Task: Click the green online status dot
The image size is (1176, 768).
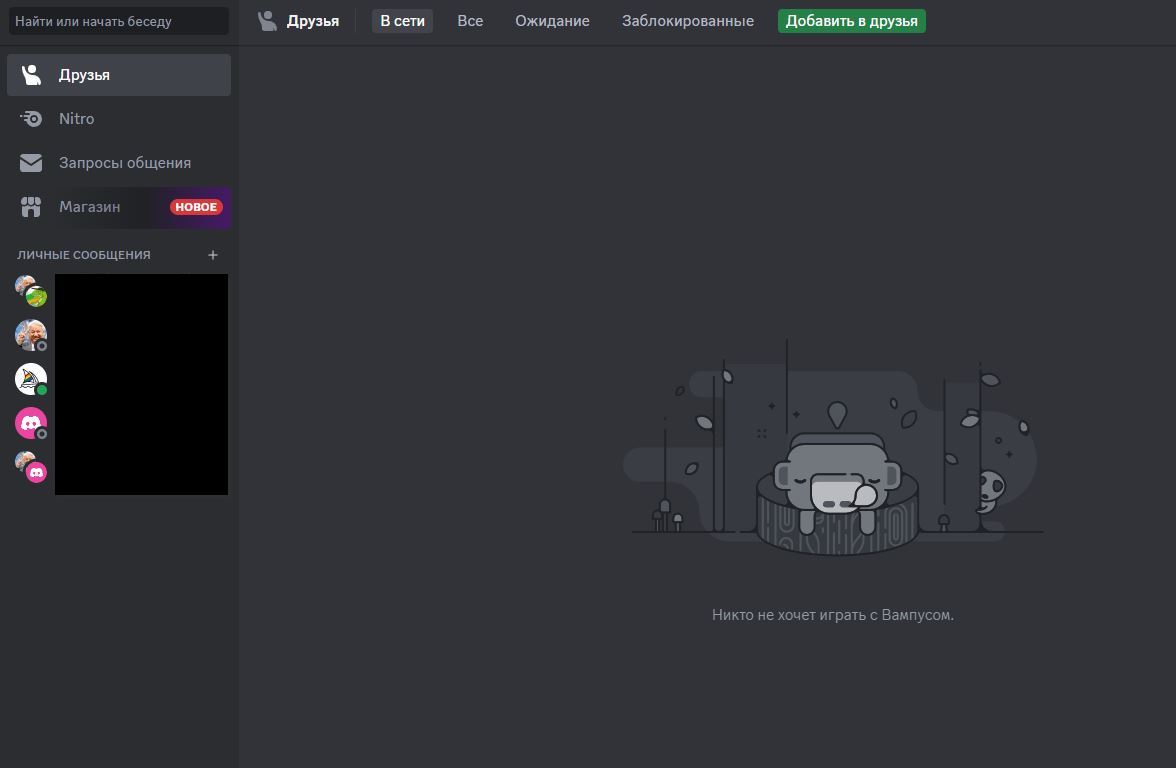Action: pos(40,388)
